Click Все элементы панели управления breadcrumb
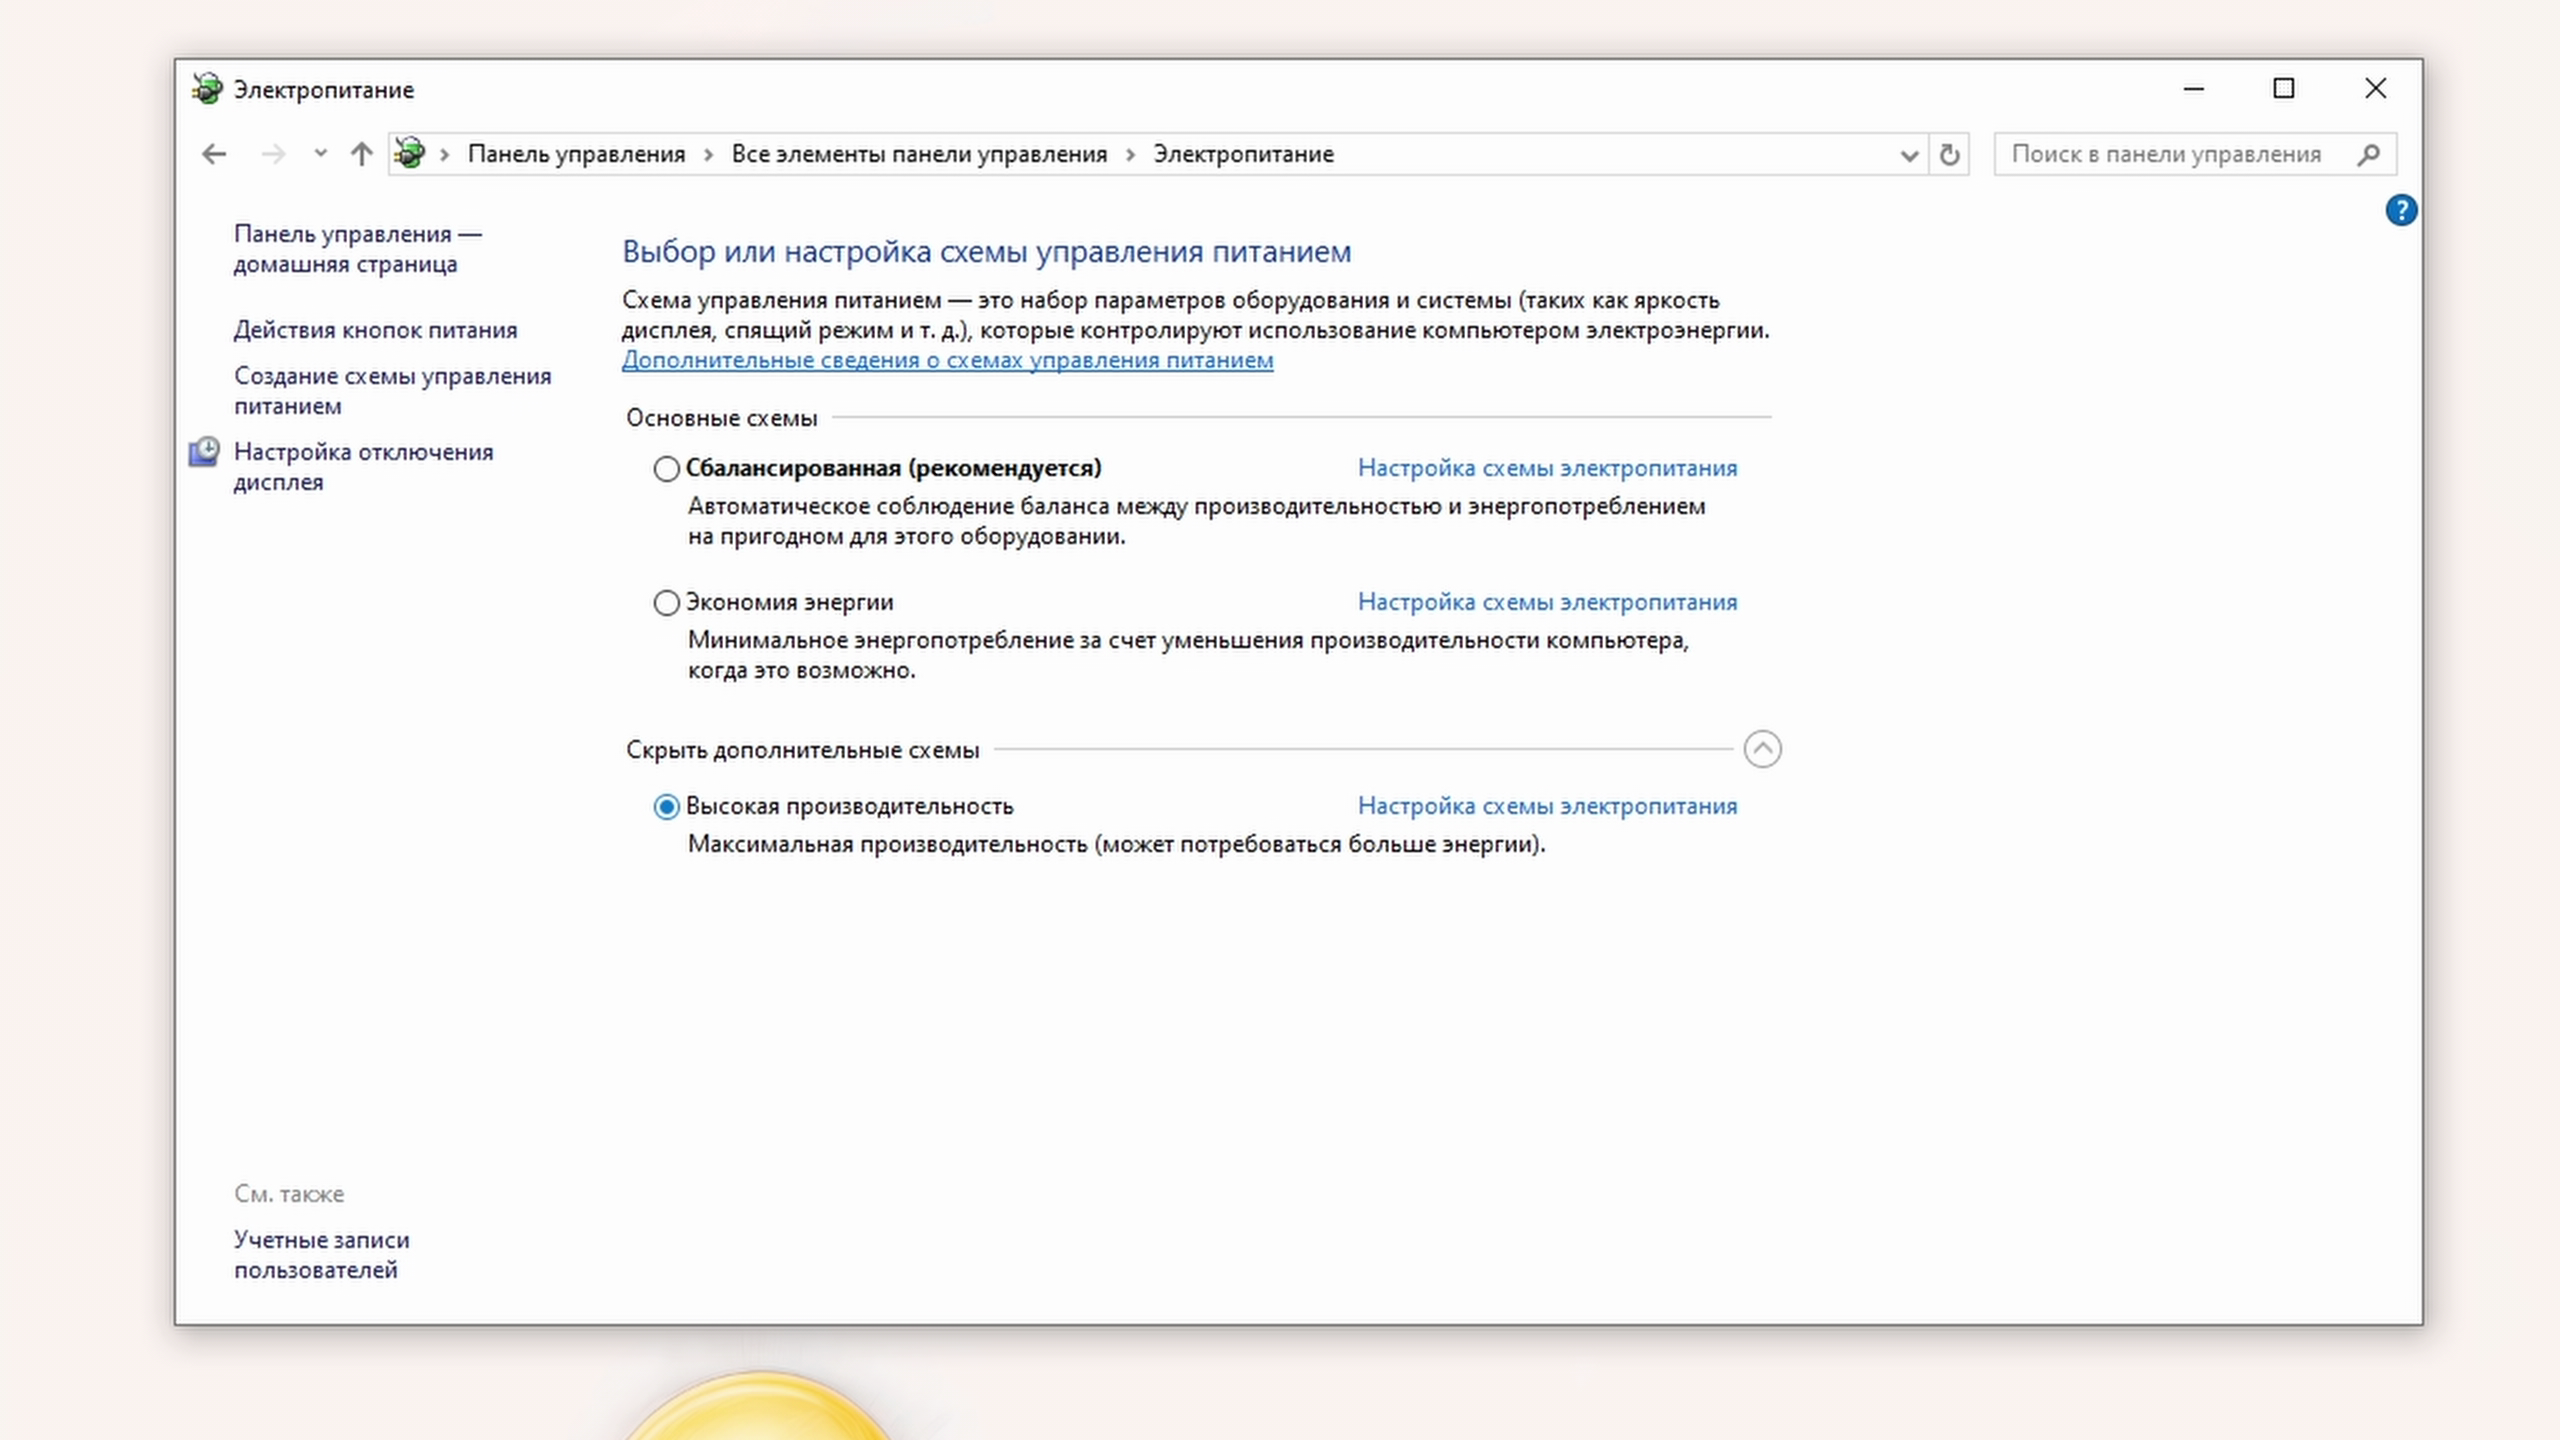This screenshot has height=1440, width=2560. click(919, 154)
